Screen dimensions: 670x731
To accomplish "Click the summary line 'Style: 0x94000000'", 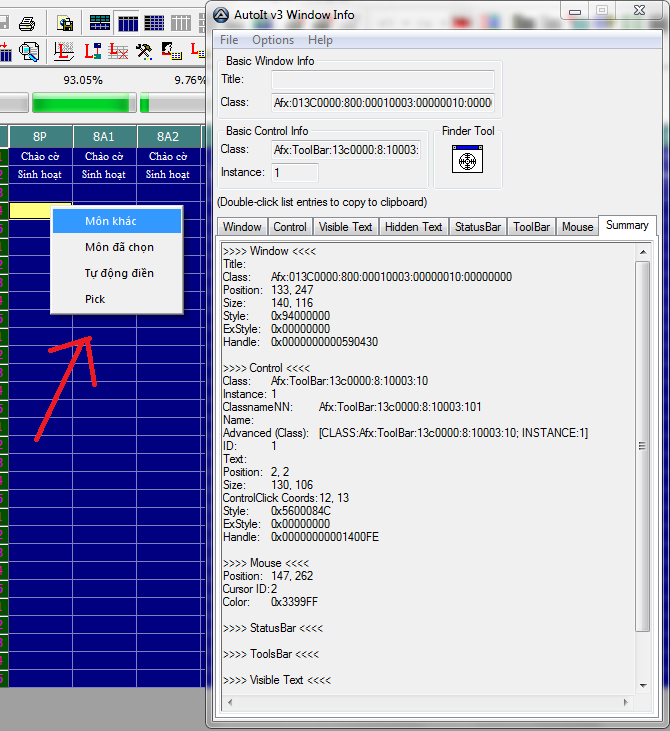I will coord(276,316).
